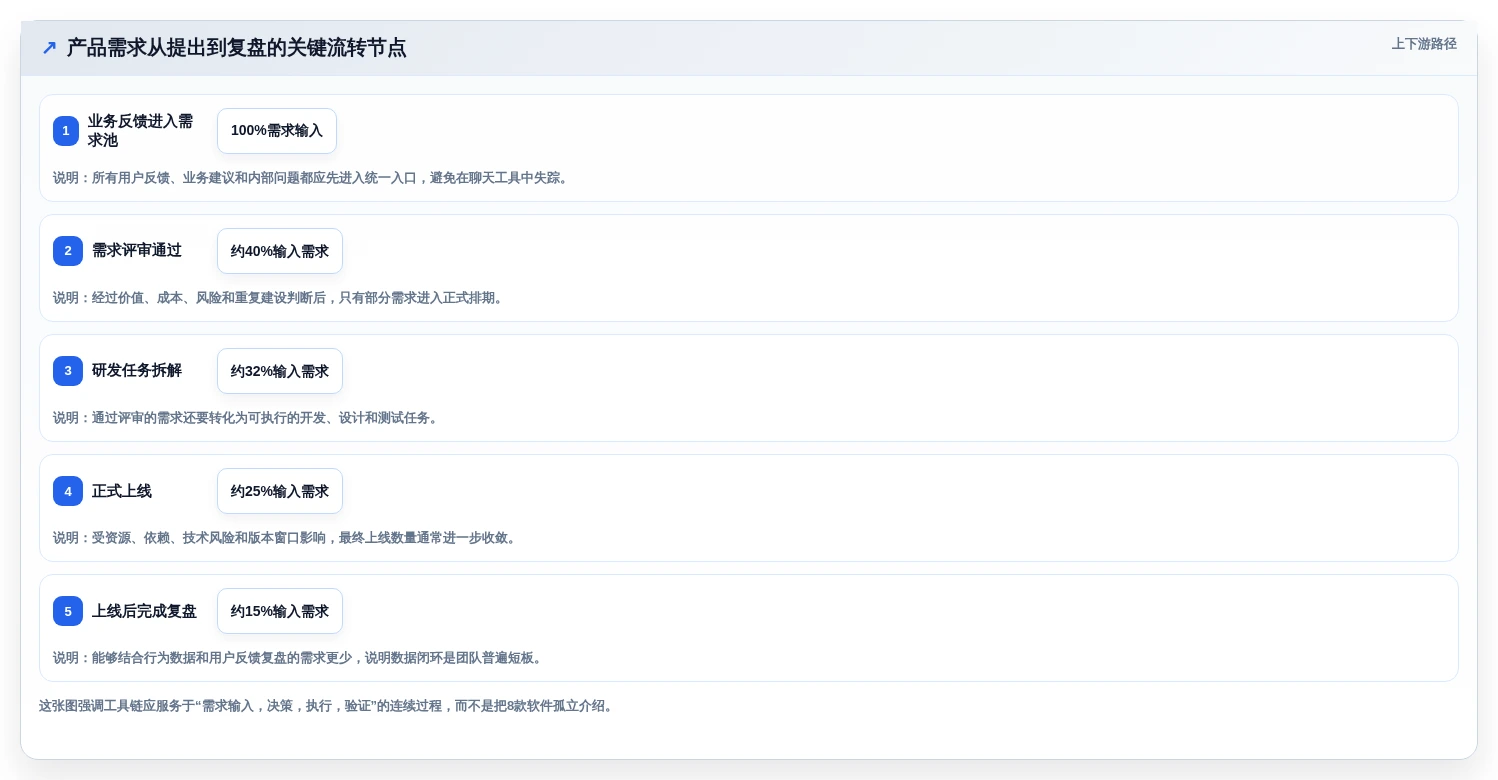Click the 约40%输入需求 pill

click(280, 251)
